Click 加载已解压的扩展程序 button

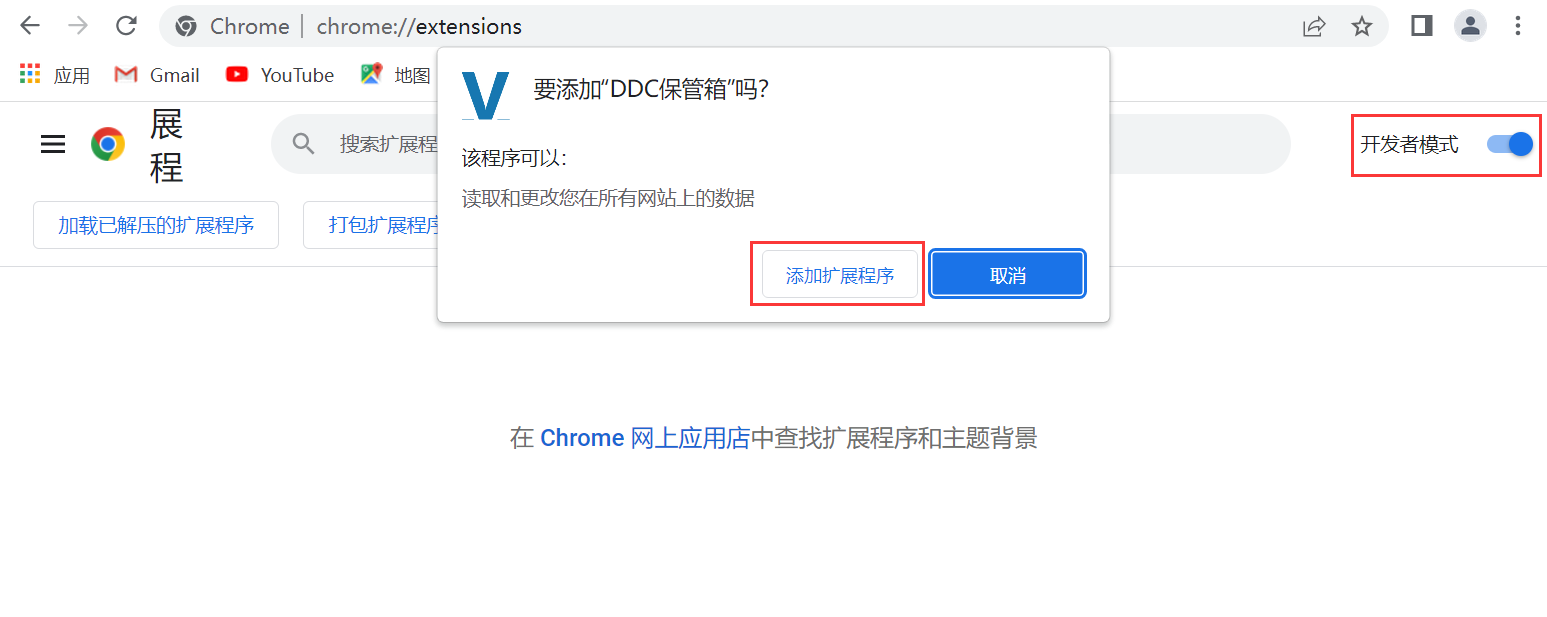click(x=156, y=225)
